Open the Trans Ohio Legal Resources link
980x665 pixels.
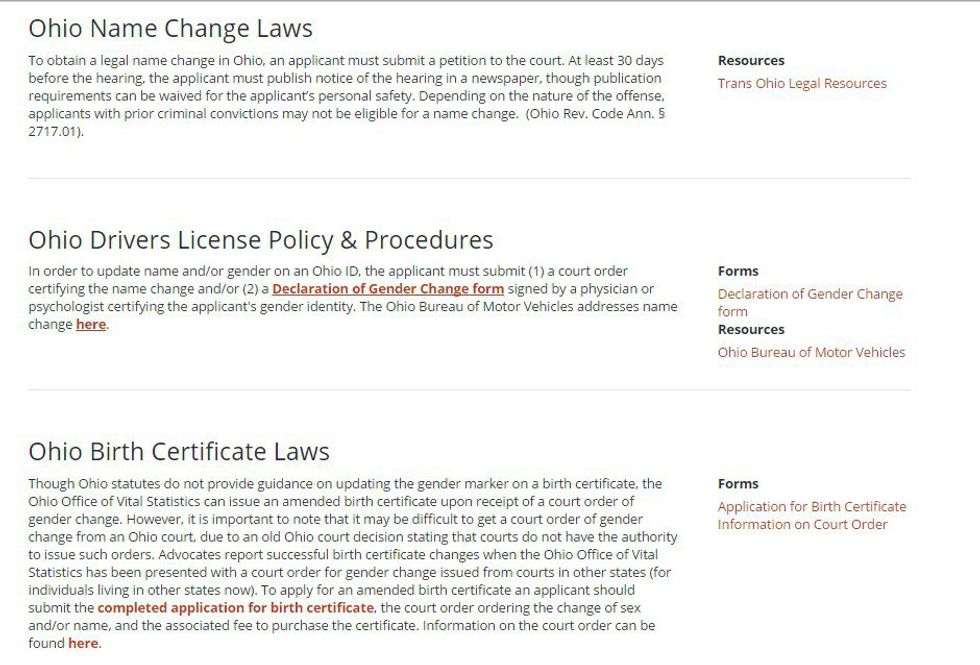coord(802,84)
